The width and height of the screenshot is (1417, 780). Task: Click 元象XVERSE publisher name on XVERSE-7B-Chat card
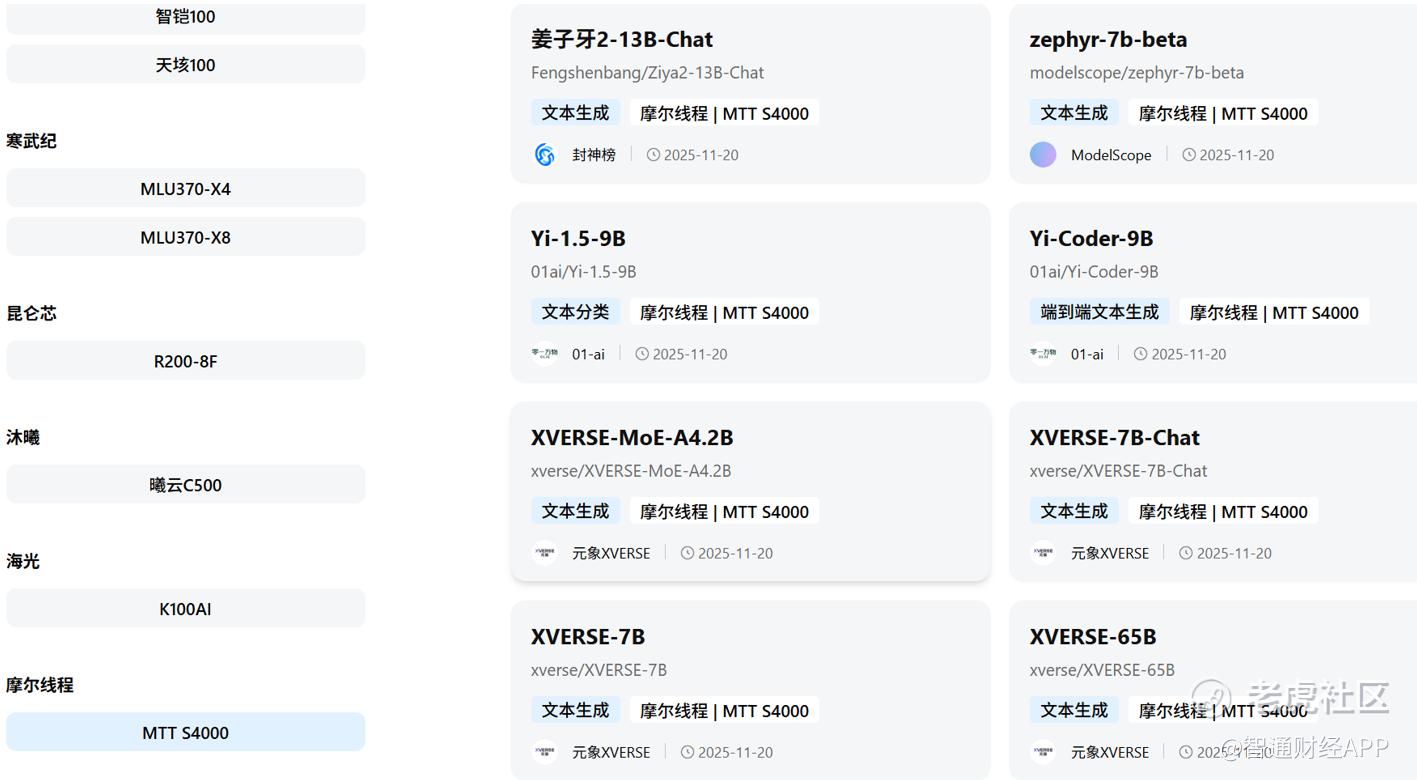tap(1110, 553)
